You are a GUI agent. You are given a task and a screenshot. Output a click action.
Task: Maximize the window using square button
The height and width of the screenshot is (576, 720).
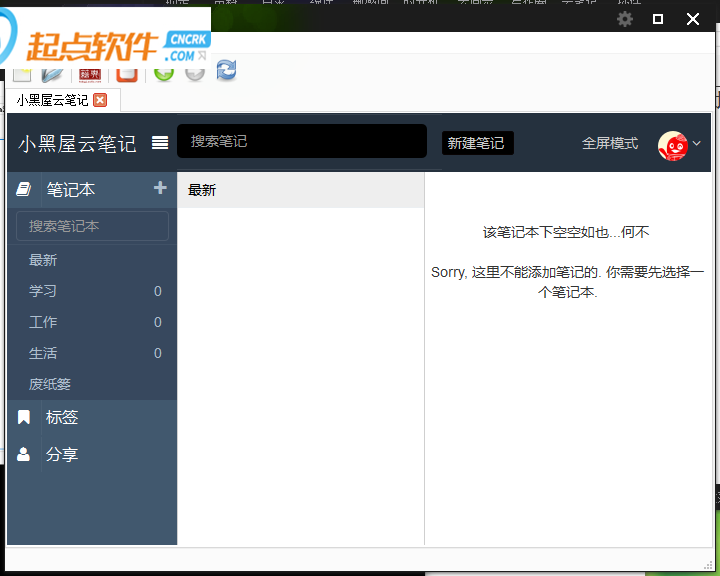(658, 19)
